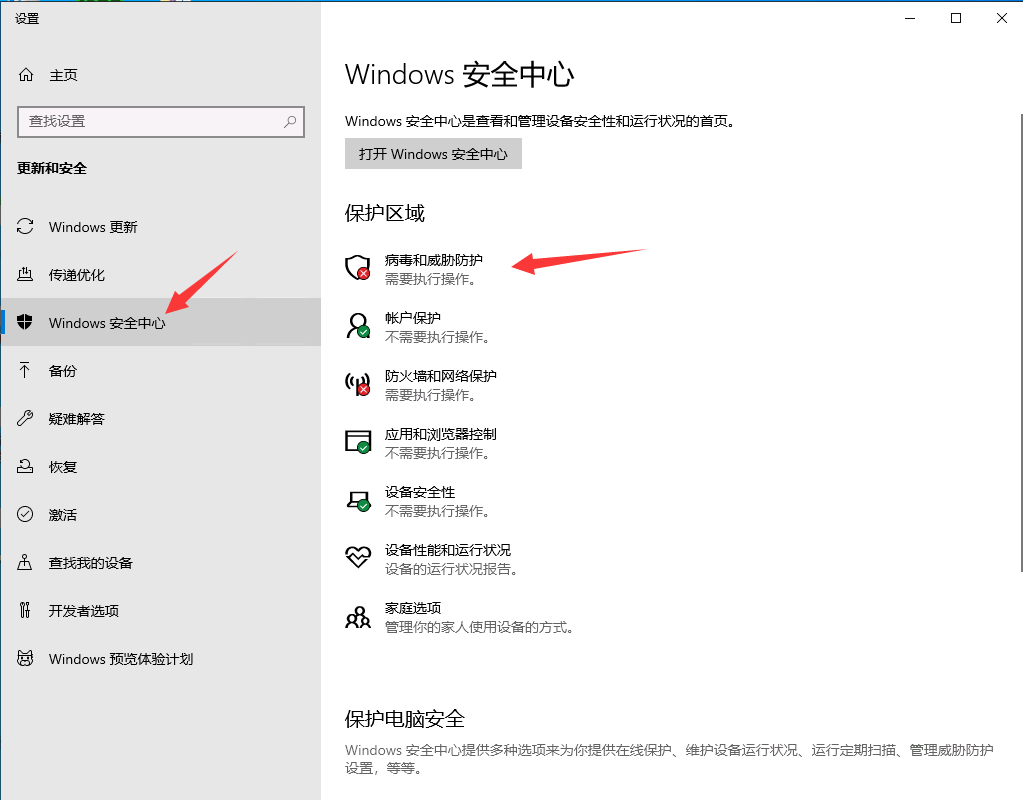The height and width of the screenshot is (800, 1023).
Task: Click the 防火墙和网络保护 antenna icon
Action: point(358,384)
